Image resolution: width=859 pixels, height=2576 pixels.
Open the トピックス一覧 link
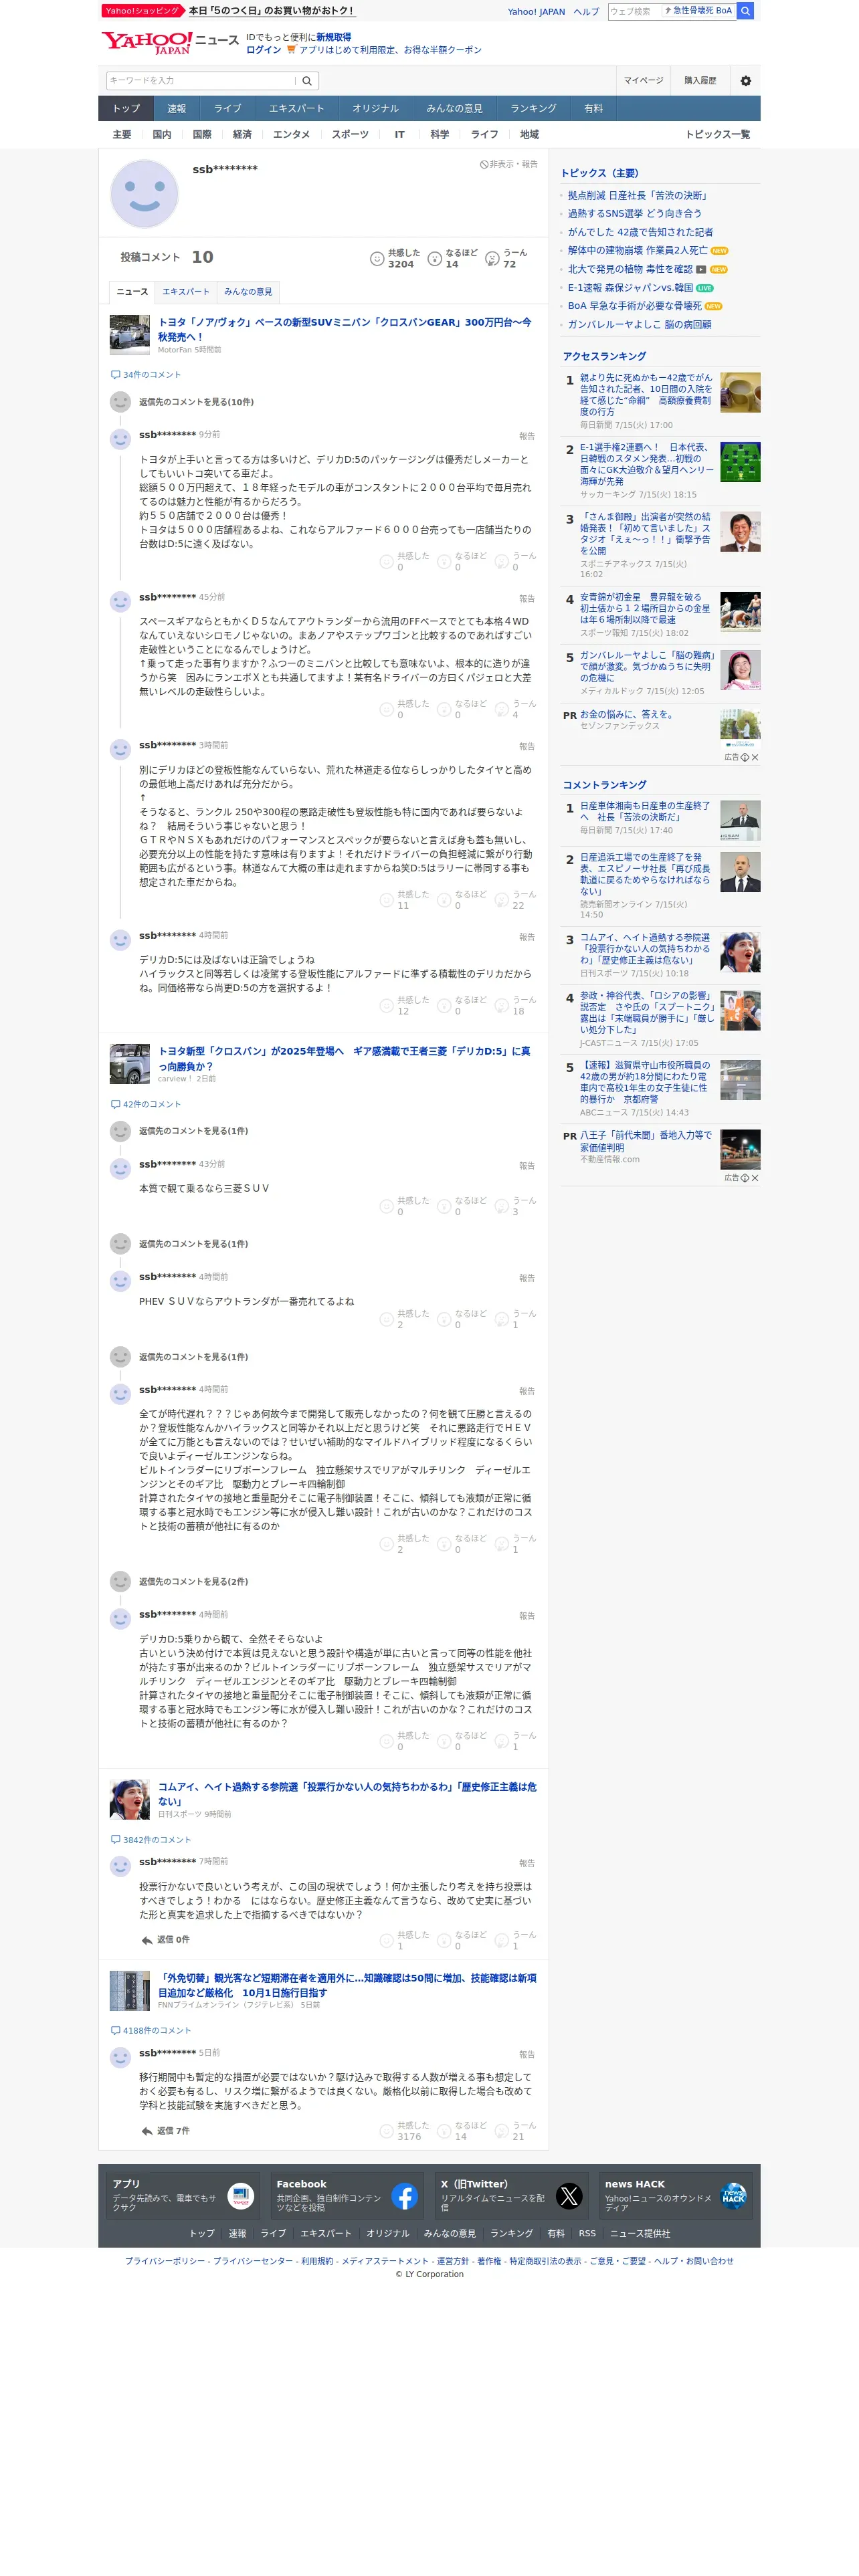coord(717,135)
